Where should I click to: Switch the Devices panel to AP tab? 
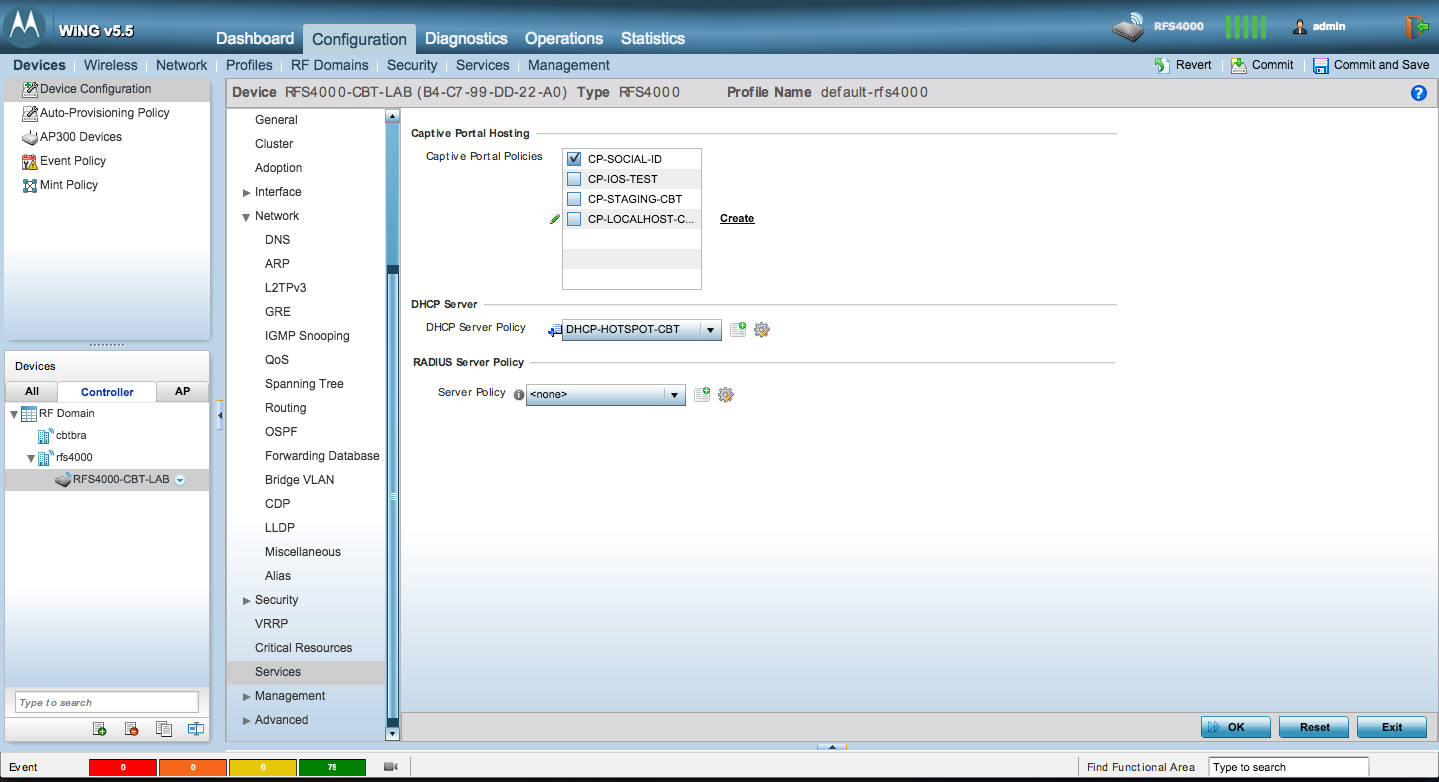point(183,392)
